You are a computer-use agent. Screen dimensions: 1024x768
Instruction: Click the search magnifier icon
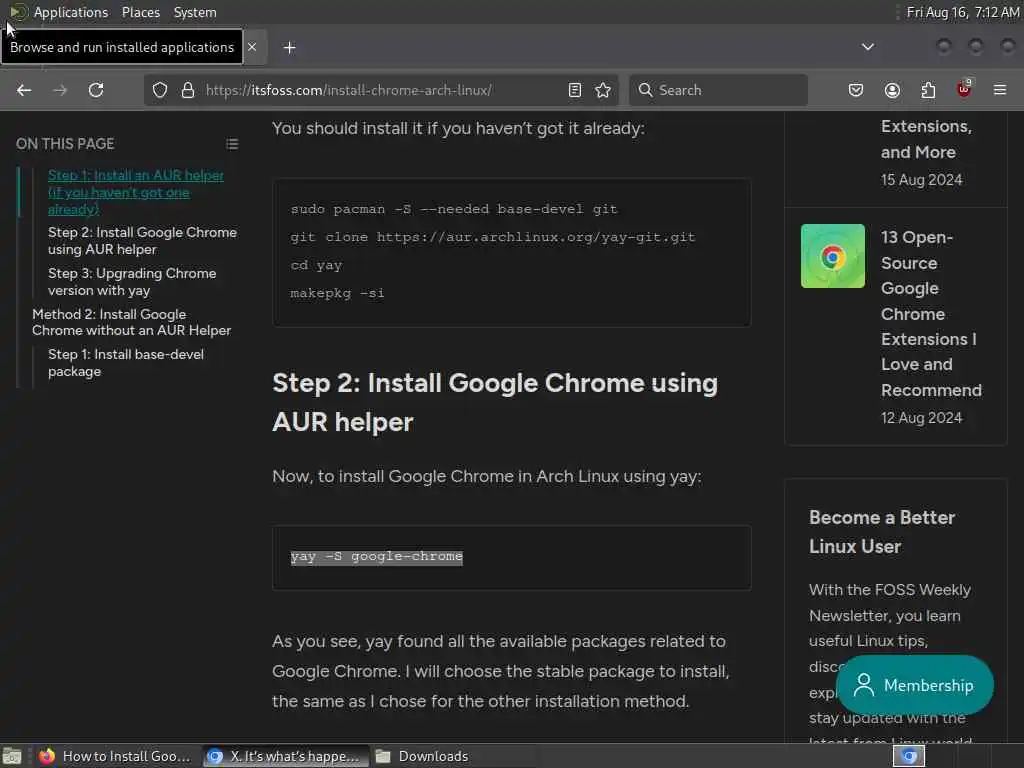point(645,90)
